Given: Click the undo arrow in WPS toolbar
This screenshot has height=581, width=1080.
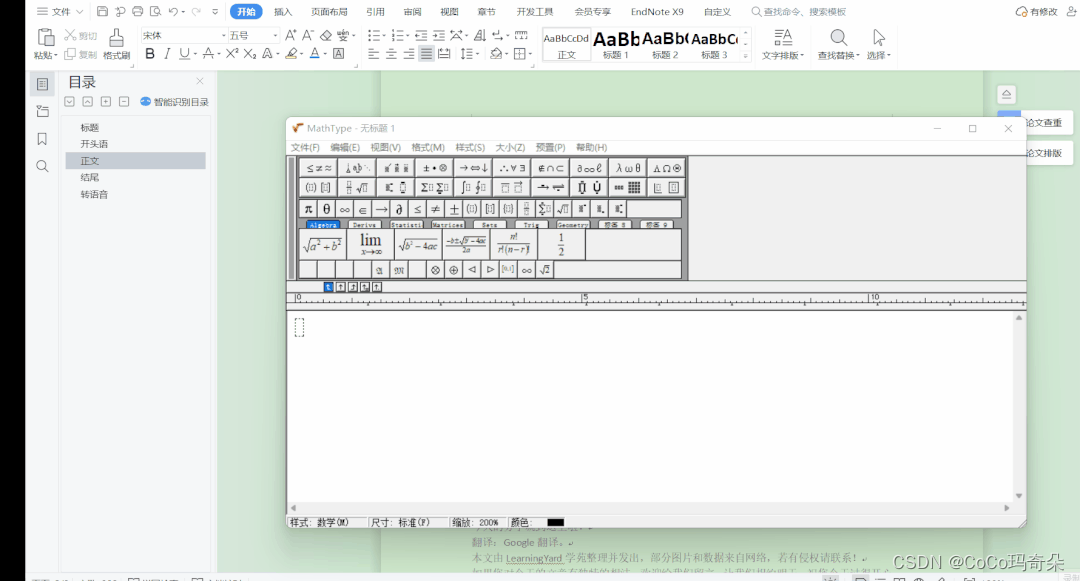Looking at the screenshot, I should tap(174, 12).
